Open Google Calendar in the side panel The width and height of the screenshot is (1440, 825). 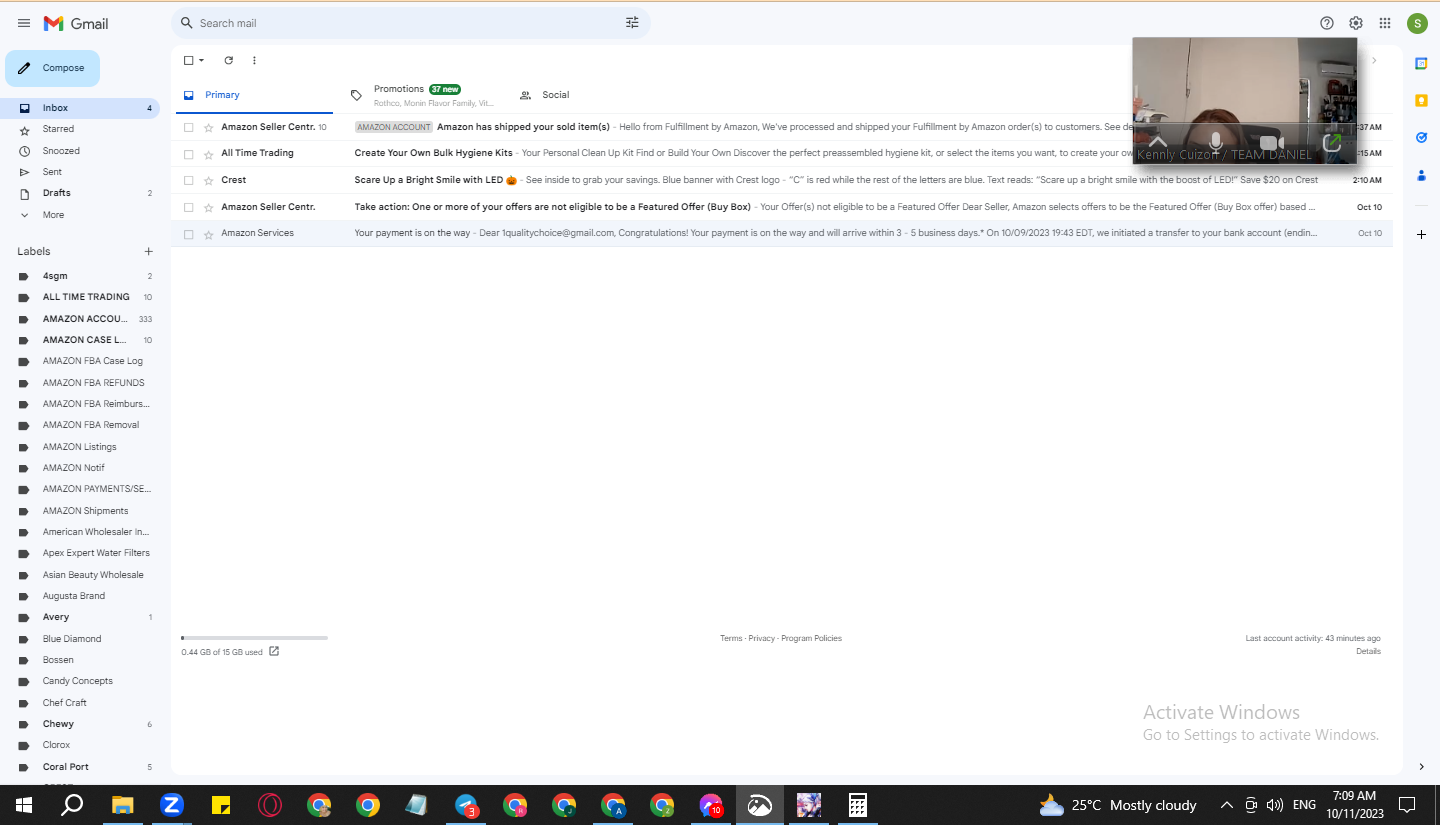tap(1421, 63)
